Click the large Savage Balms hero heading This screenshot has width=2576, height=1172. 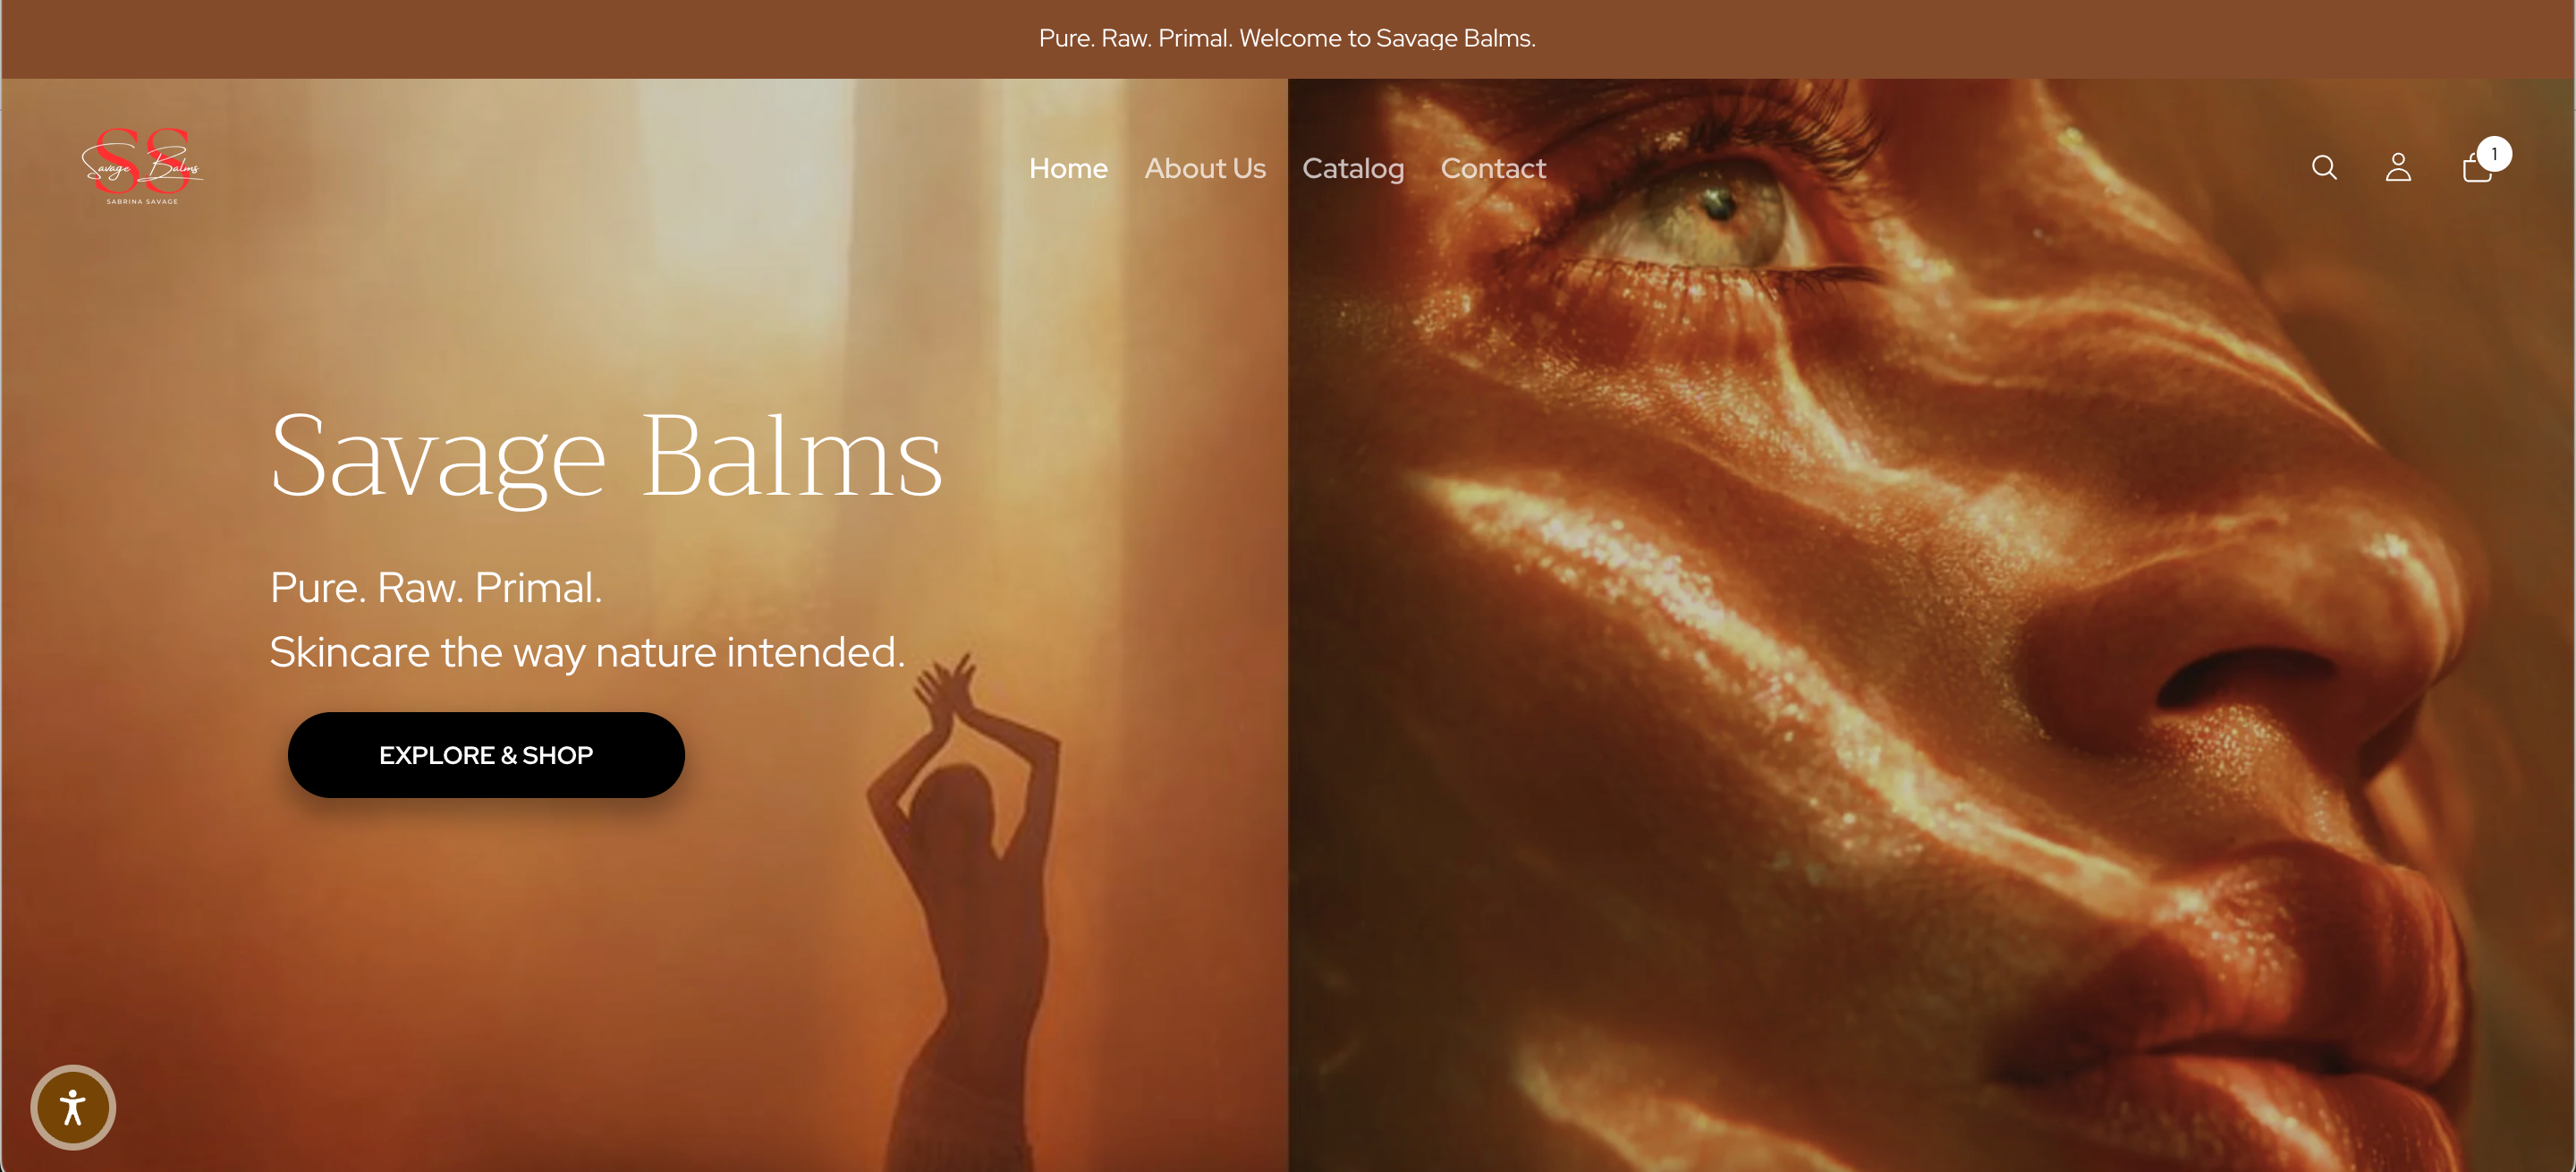[606, 456]
